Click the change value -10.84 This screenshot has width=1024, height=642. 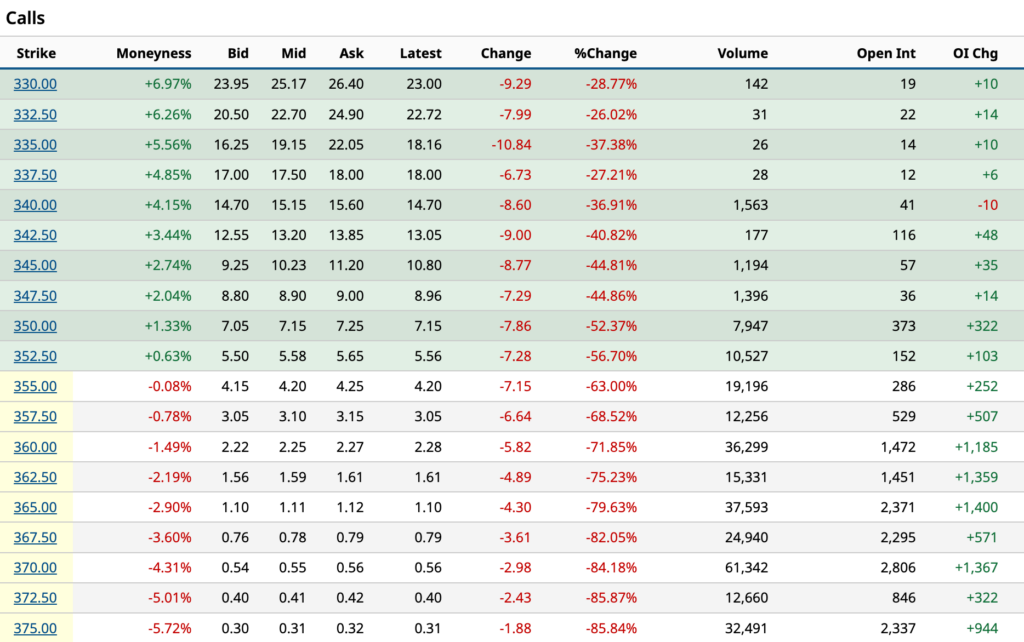(x=511, y=145)
